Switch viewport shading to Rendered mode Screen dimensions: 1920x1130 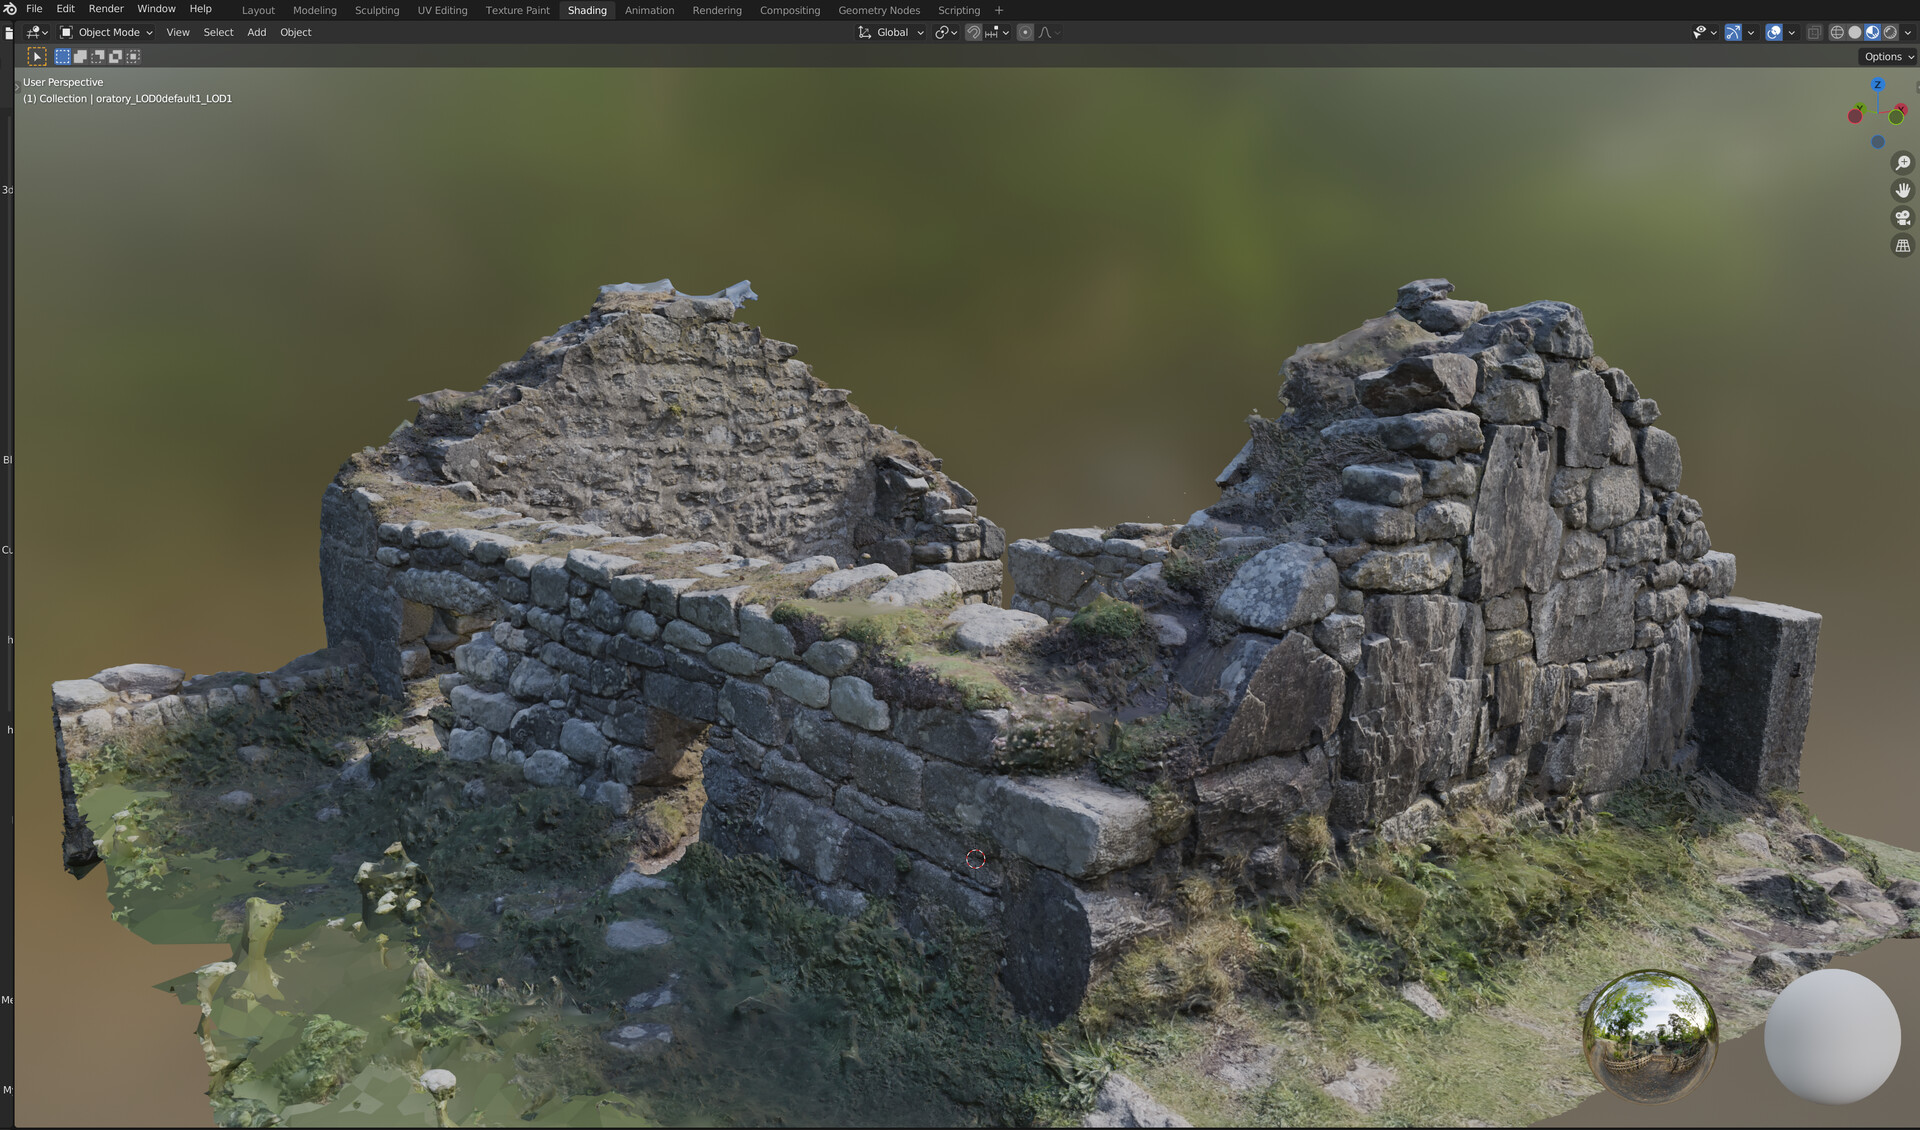[1890, 32]
